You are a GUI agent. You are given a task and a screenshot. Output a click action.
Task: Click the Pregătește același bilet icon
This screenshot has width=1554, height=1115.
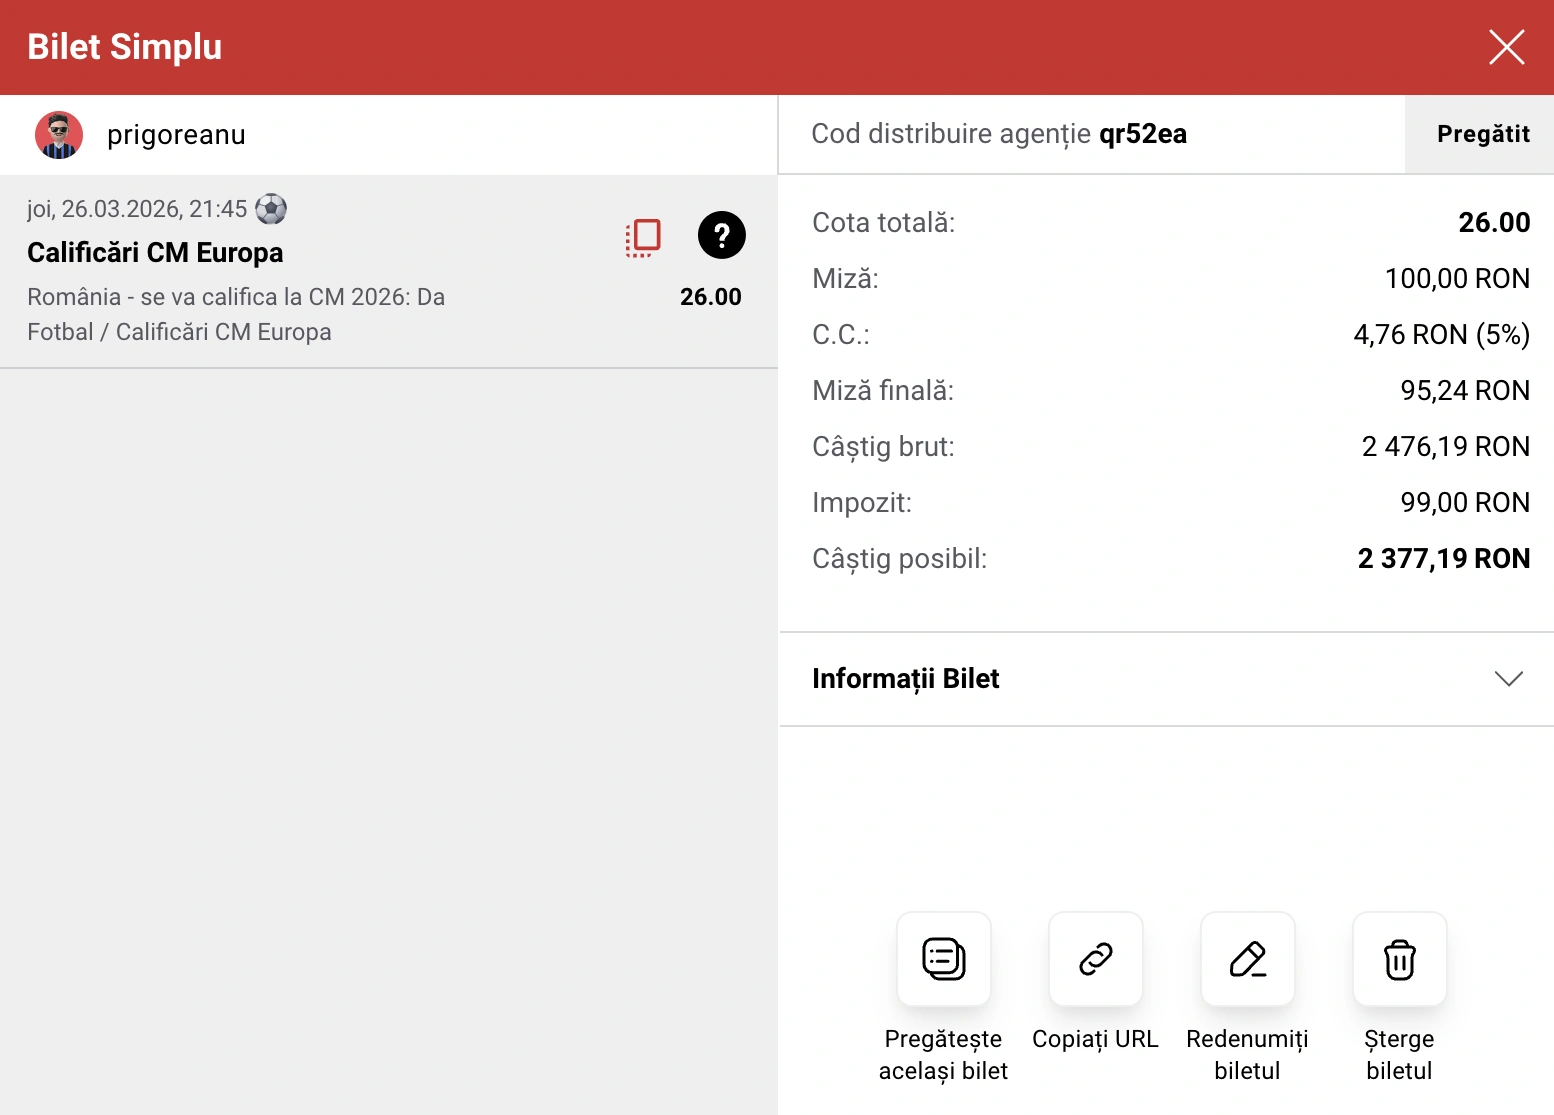tap(943, 959)
